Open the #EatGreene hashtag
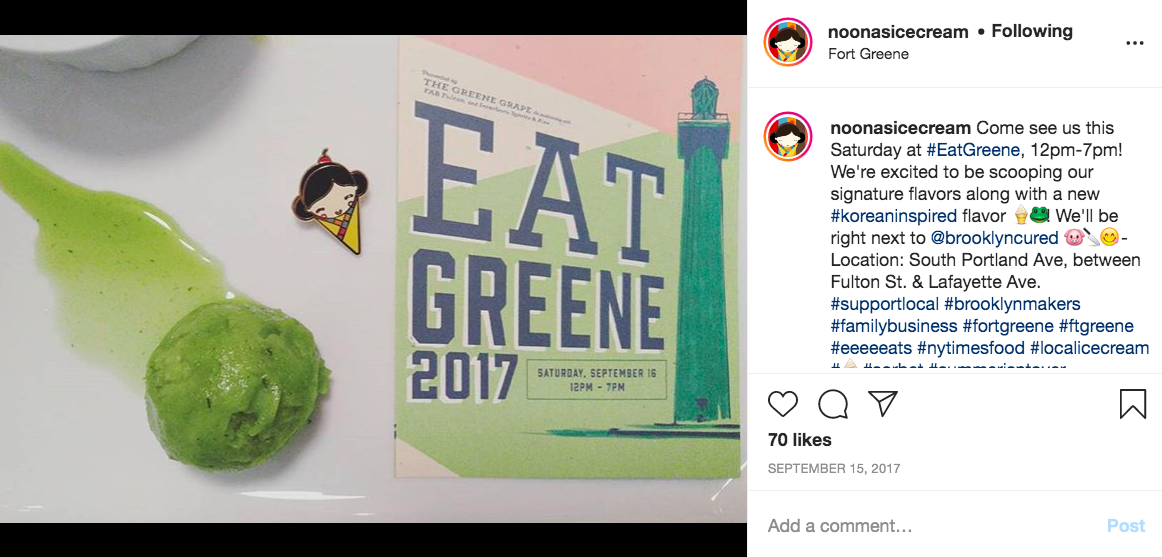This screenshot has width=1162, height=557. tap(973, 150)
